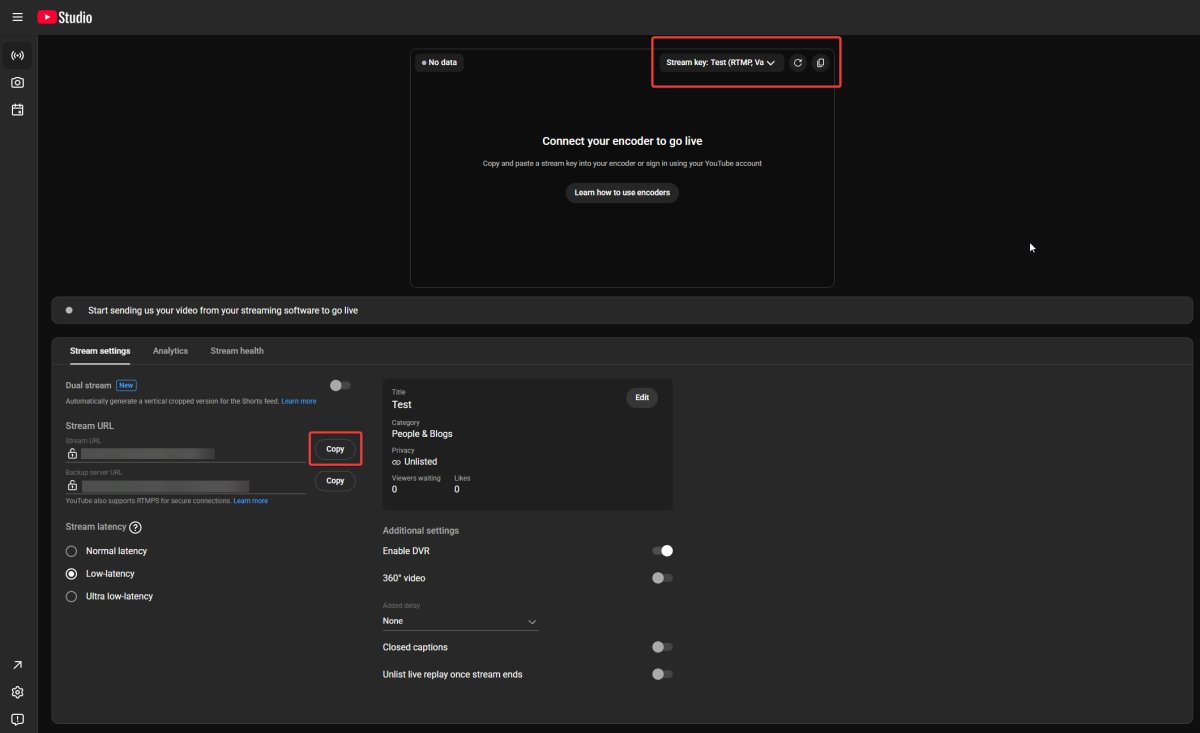The width and height of the screenshot is (1200, 733).
Task: Click the Likes count
Action: pyautogui.click(x=457, y=489)
